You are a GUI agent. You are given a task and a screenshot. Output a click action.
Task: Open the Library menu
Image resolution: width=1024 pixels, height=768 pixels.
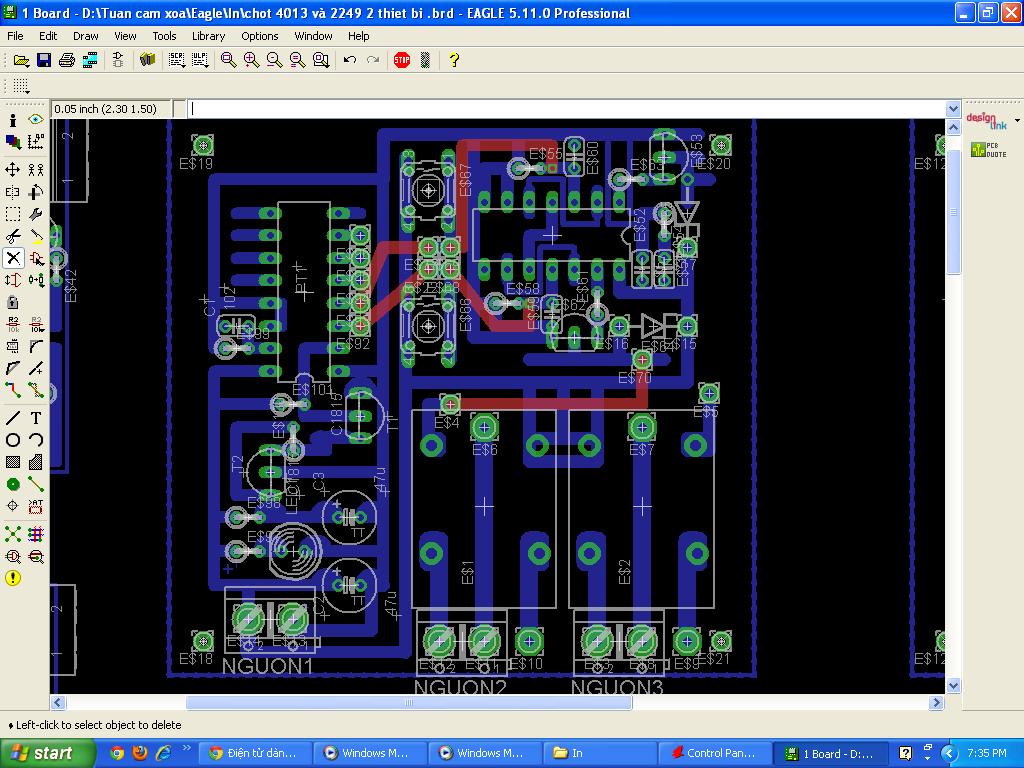208,36
